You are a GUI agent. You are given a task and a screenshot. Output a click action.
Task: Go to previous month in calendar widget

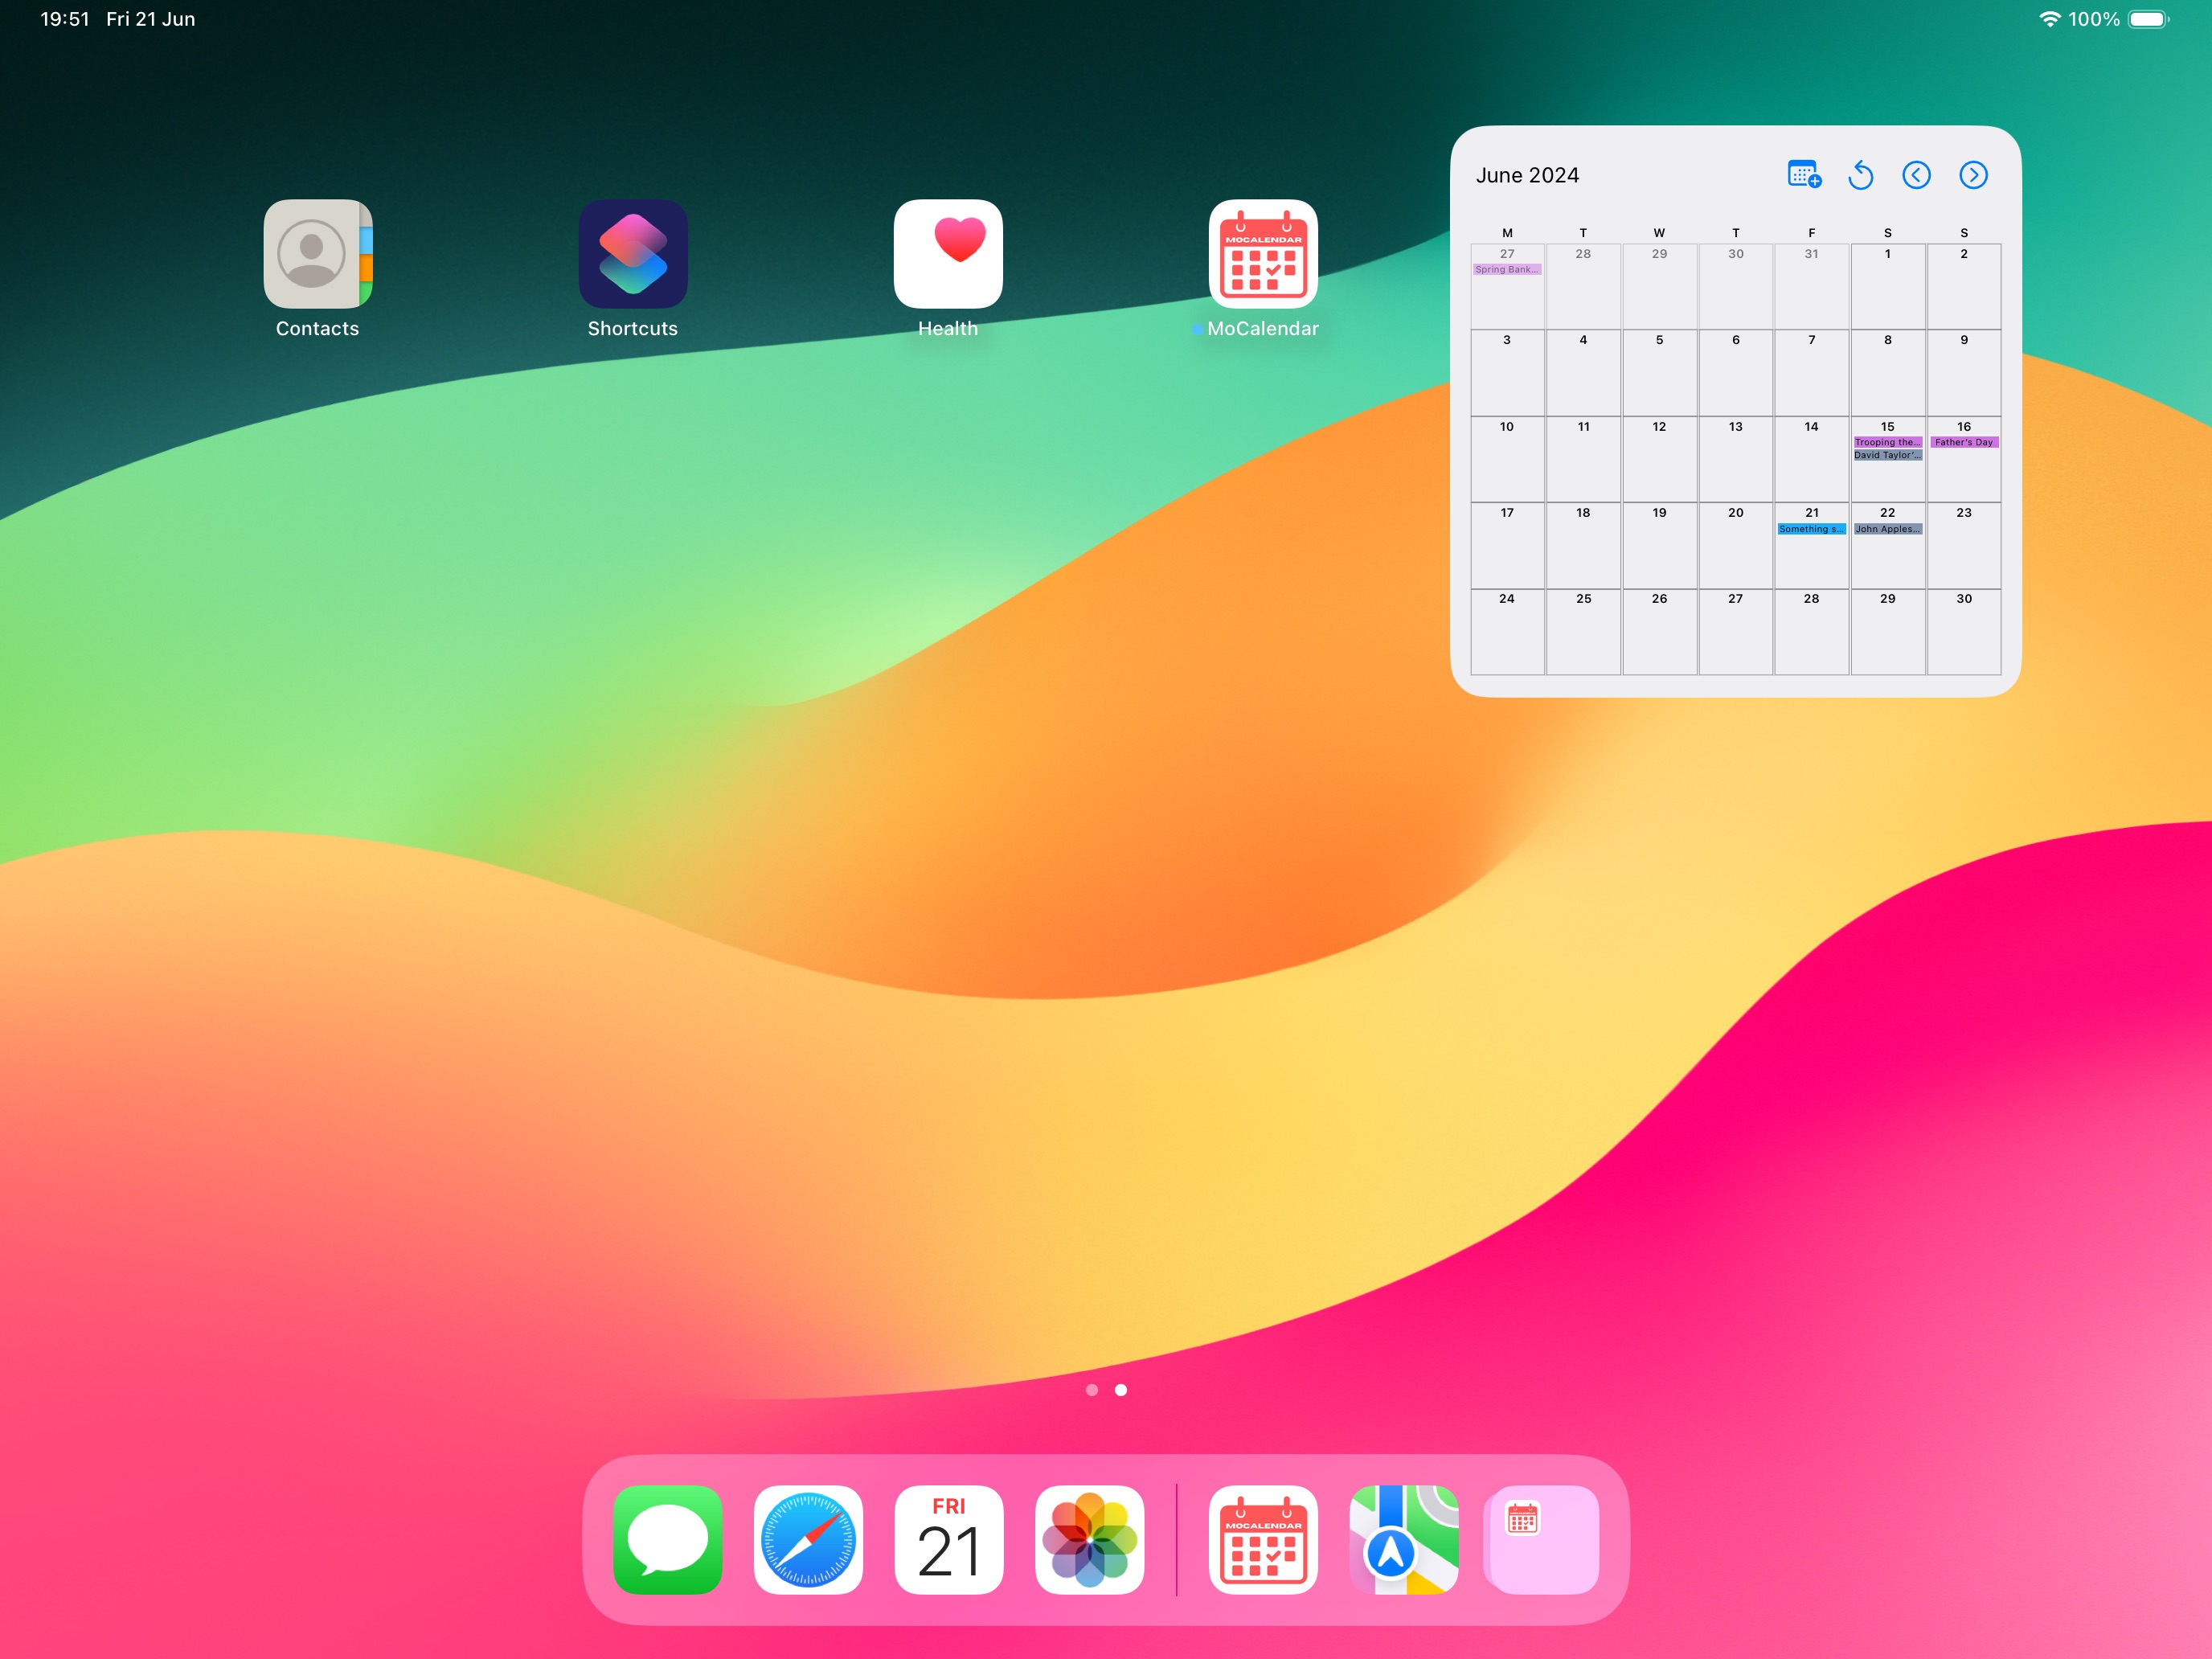tap(1916, 175)
